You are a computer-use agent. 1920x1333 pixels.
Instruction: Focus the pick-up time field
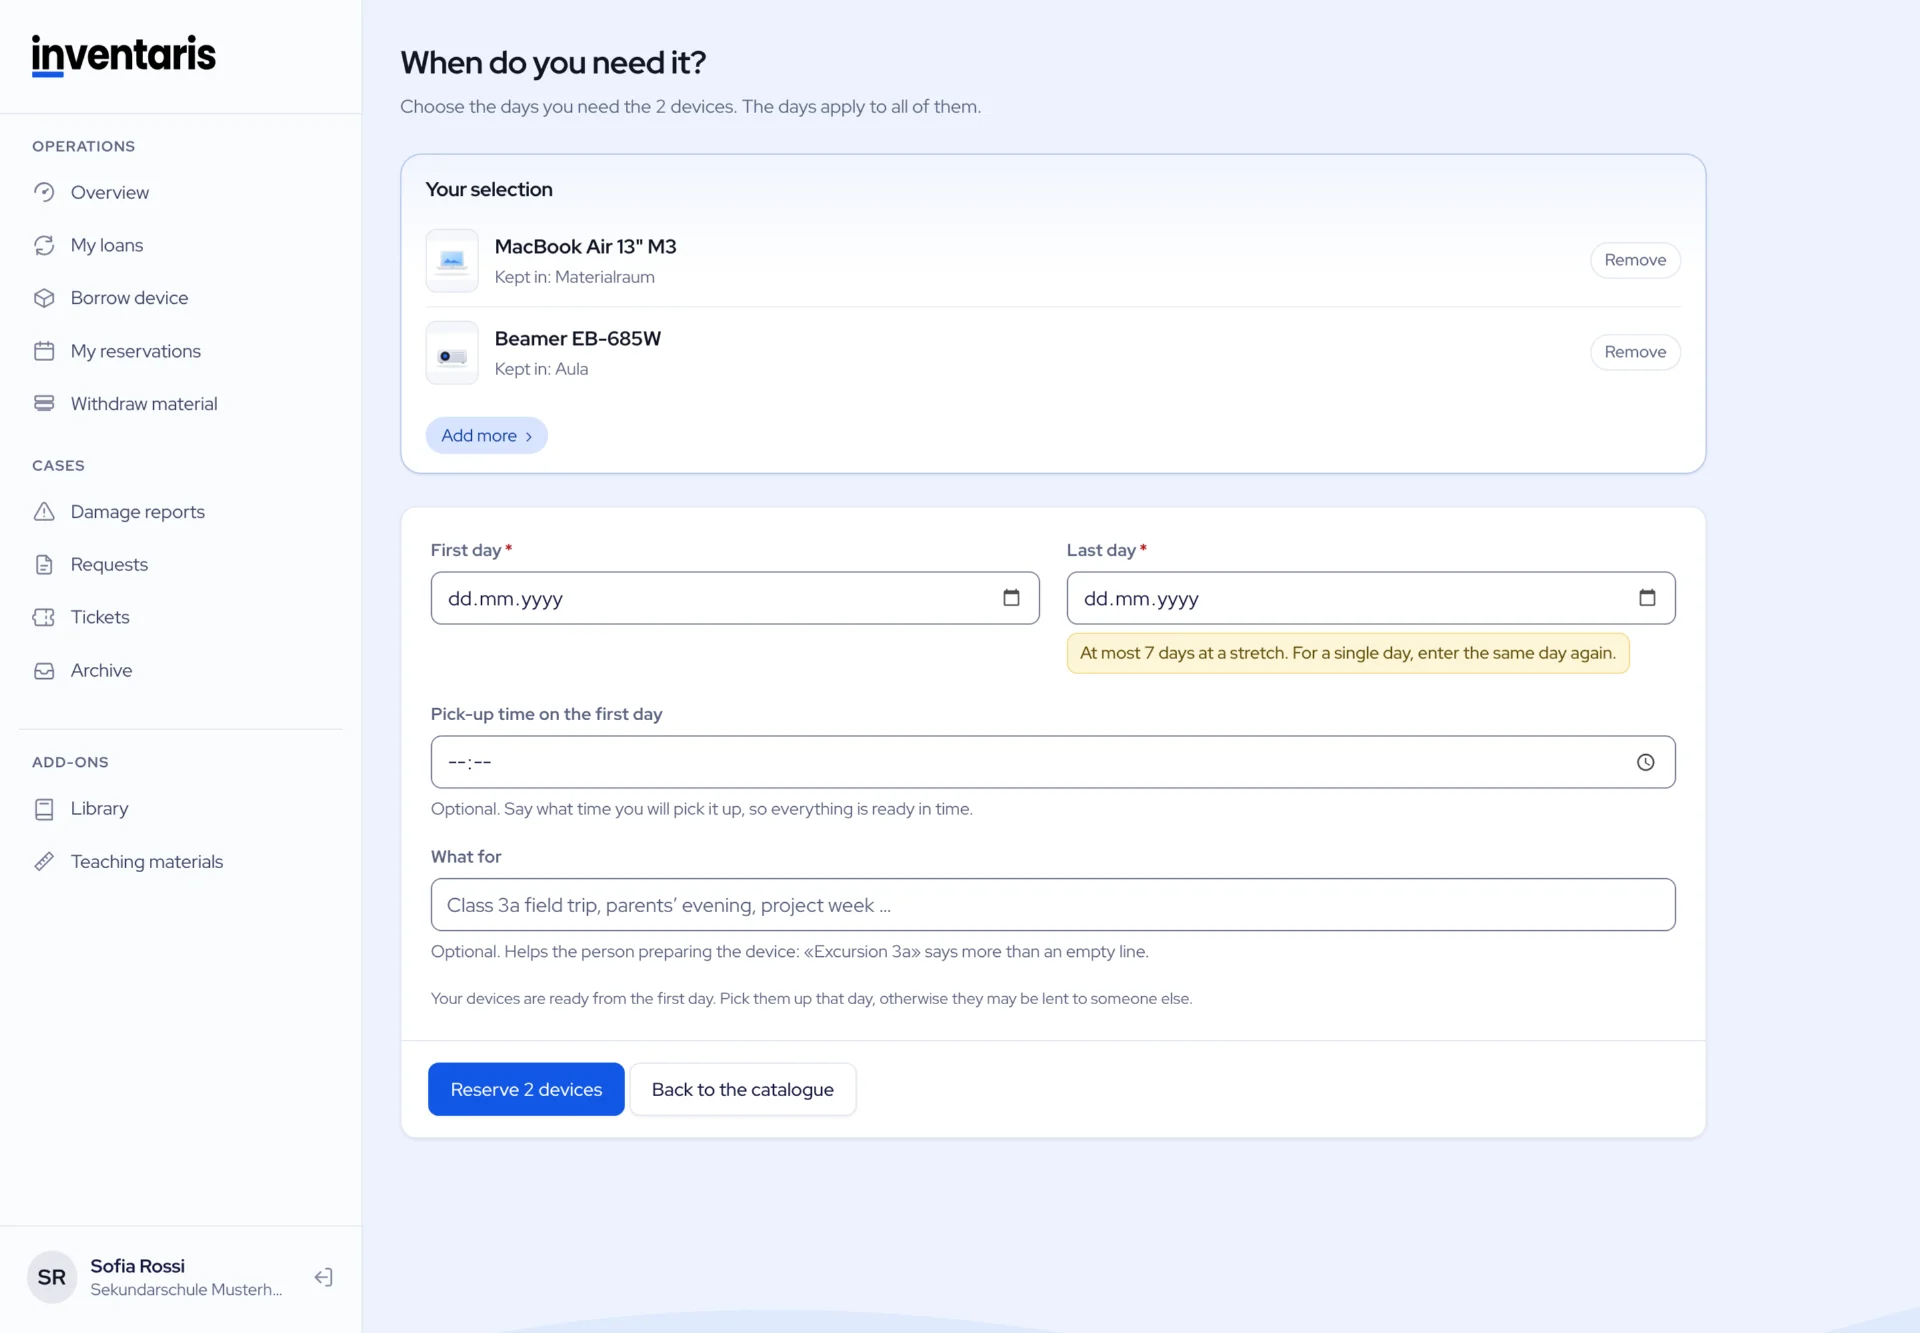click(1053, 762)
